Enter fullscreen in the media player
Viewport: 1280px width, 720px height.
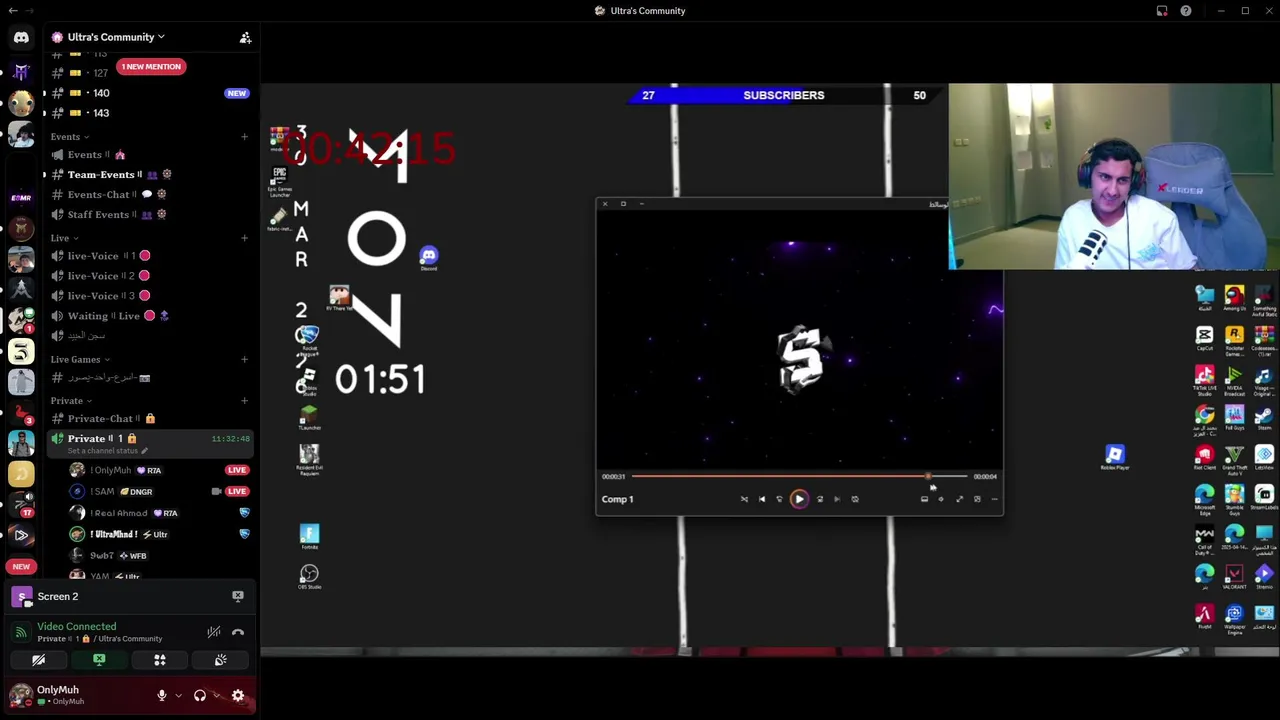960,499
